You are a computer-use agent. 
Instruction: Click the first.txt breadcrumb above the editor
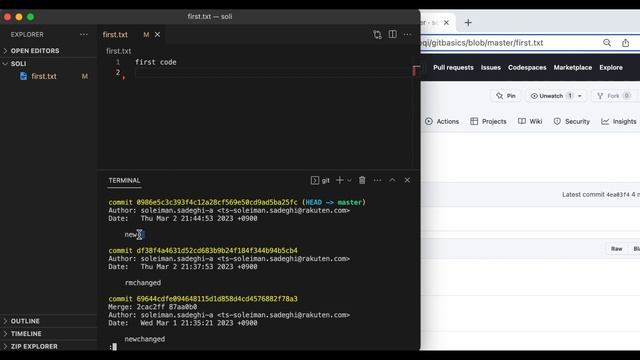[118, 51]
